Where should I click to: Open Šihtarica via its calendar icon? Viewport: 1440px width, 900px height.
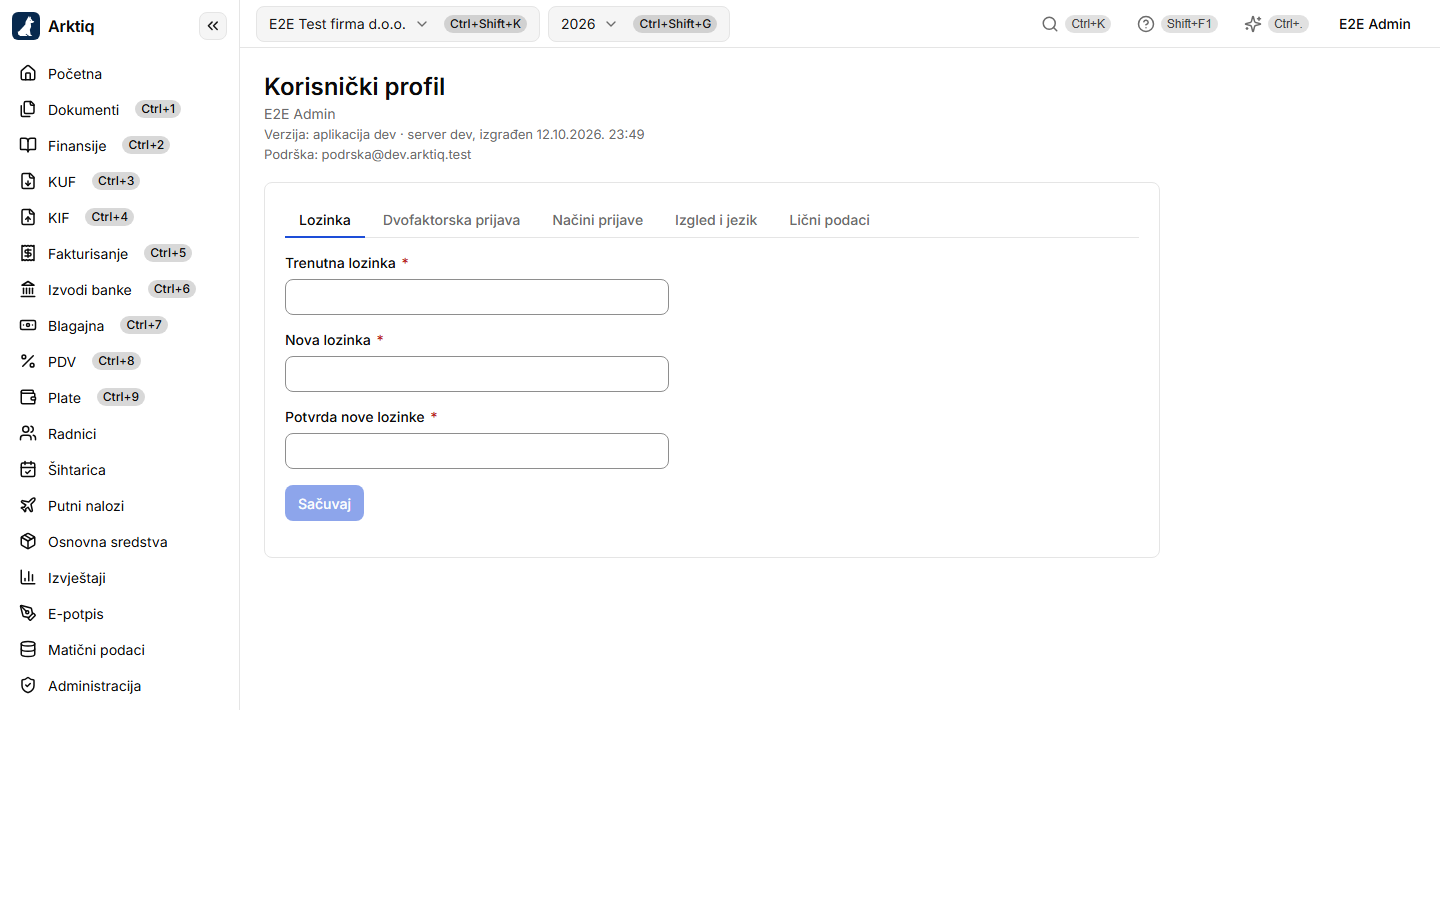(x=28, y=469)
